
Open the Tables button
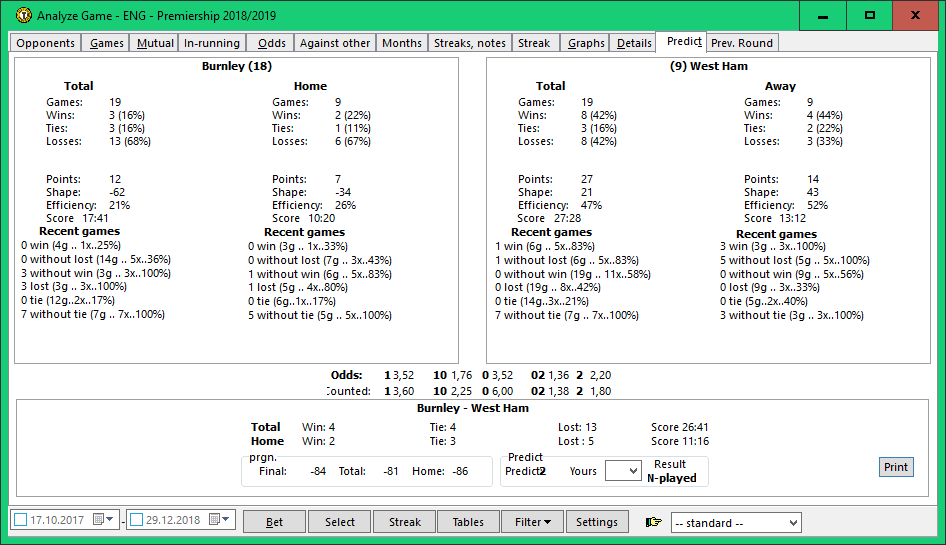coord(467,522)
